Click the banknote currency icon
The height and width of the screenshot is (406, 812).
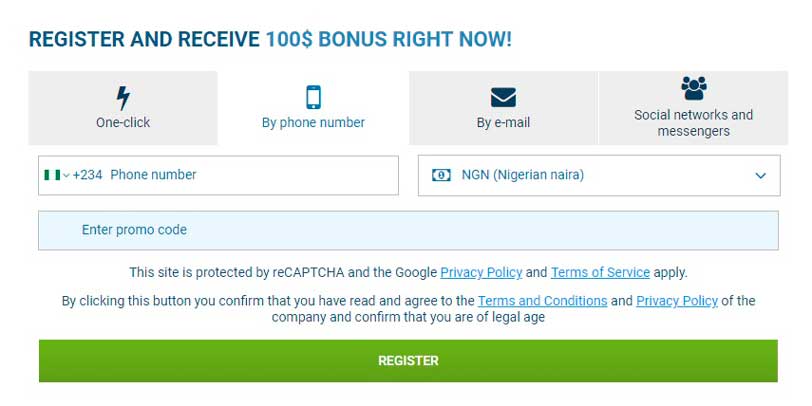tap(441, 175)
